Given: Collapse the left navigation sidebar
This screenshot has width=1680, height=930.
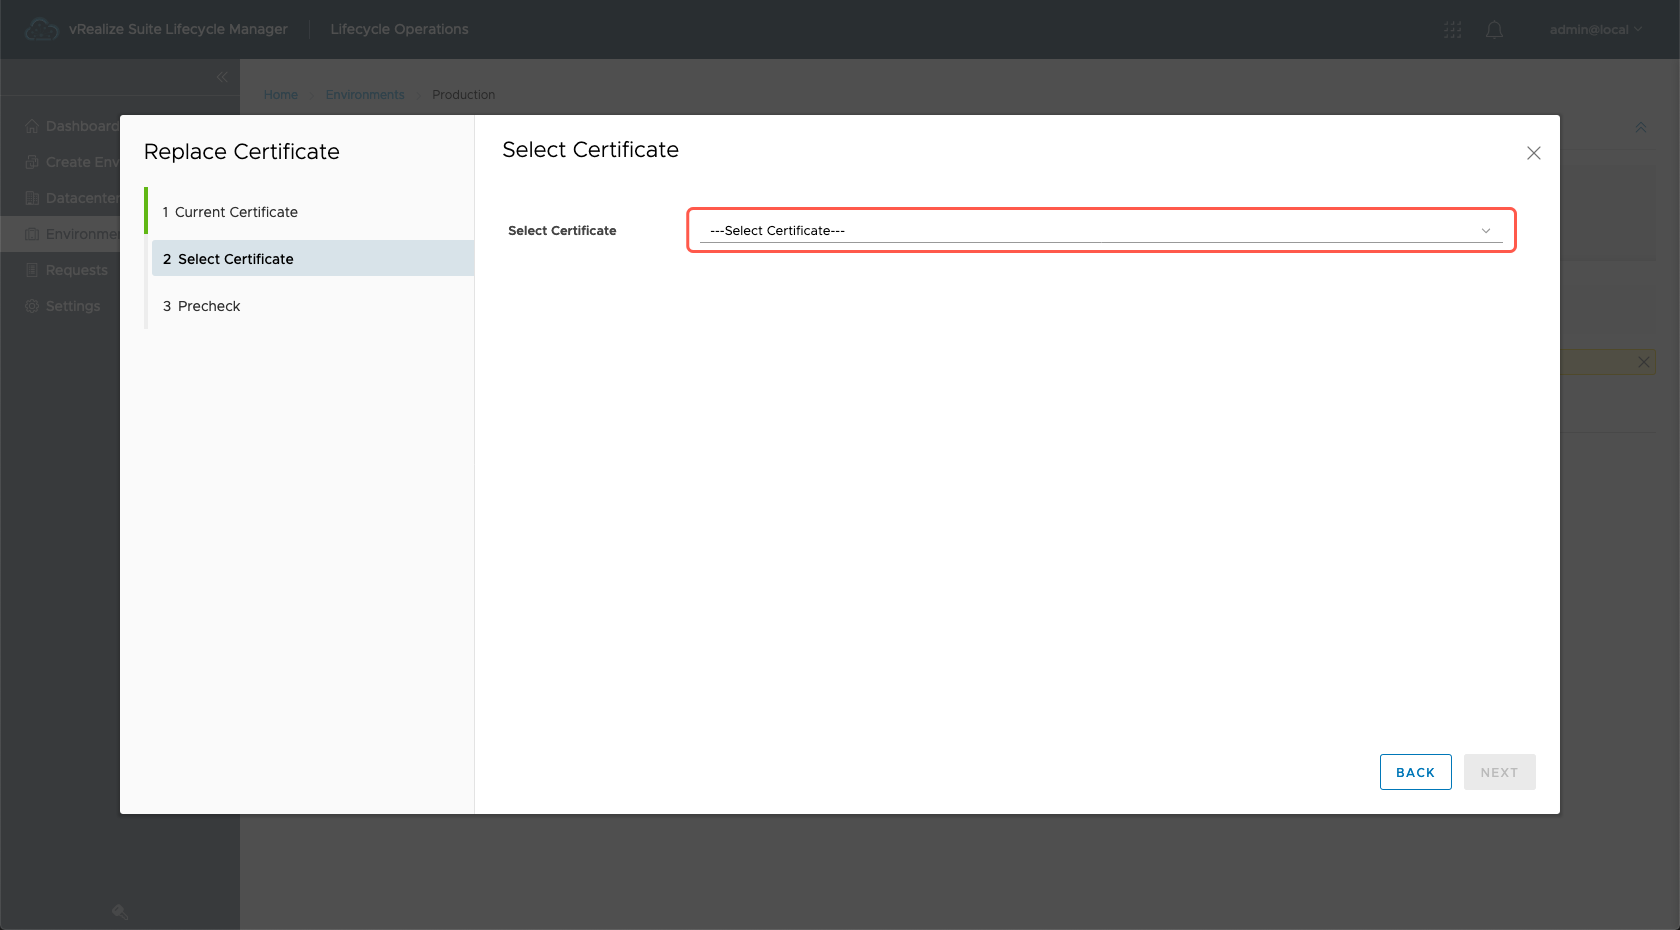Looking at the screenshot, I should pos(222,77).
